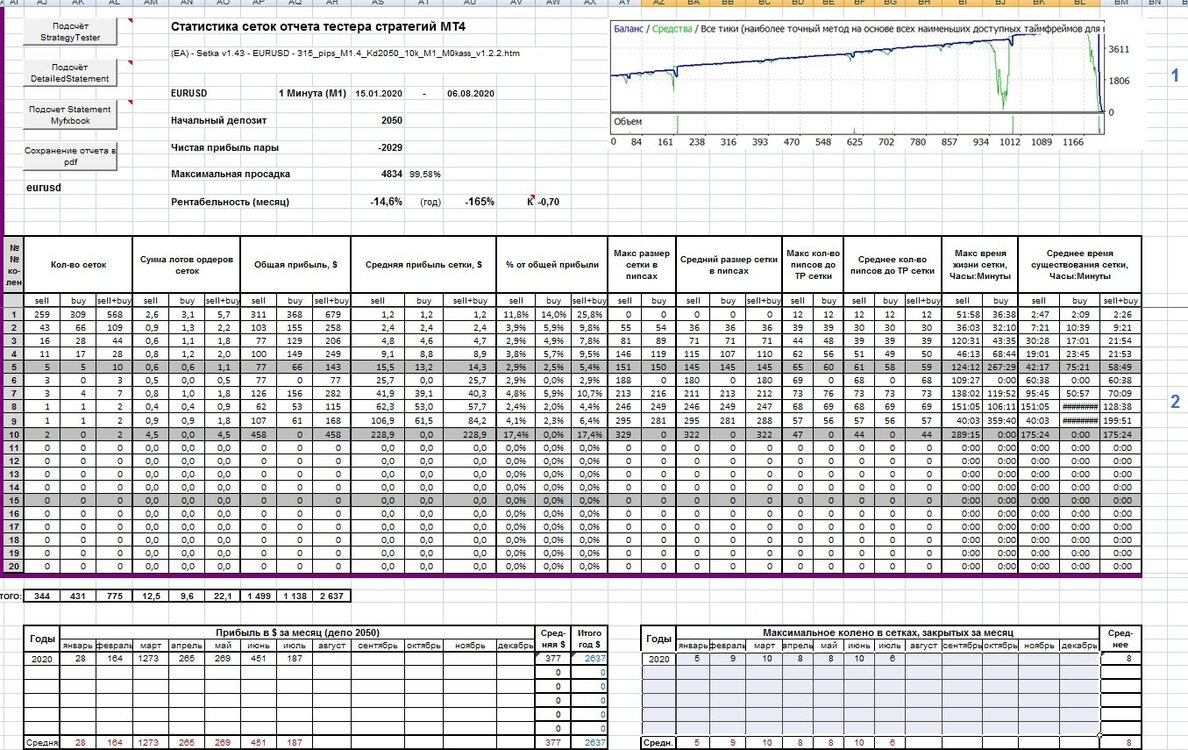Click the sell profit total 1 499

click(x=258, y=596)
